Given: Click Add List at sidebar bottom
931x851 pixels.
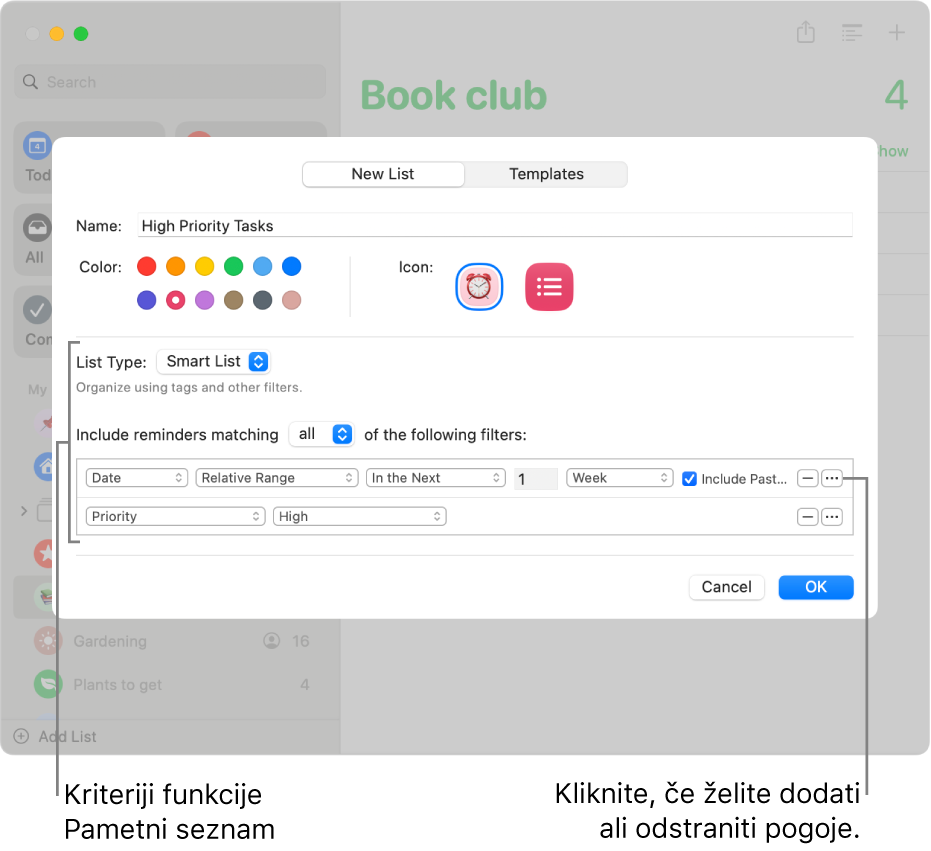Looking at the screenshot, I should coord(67,736).
